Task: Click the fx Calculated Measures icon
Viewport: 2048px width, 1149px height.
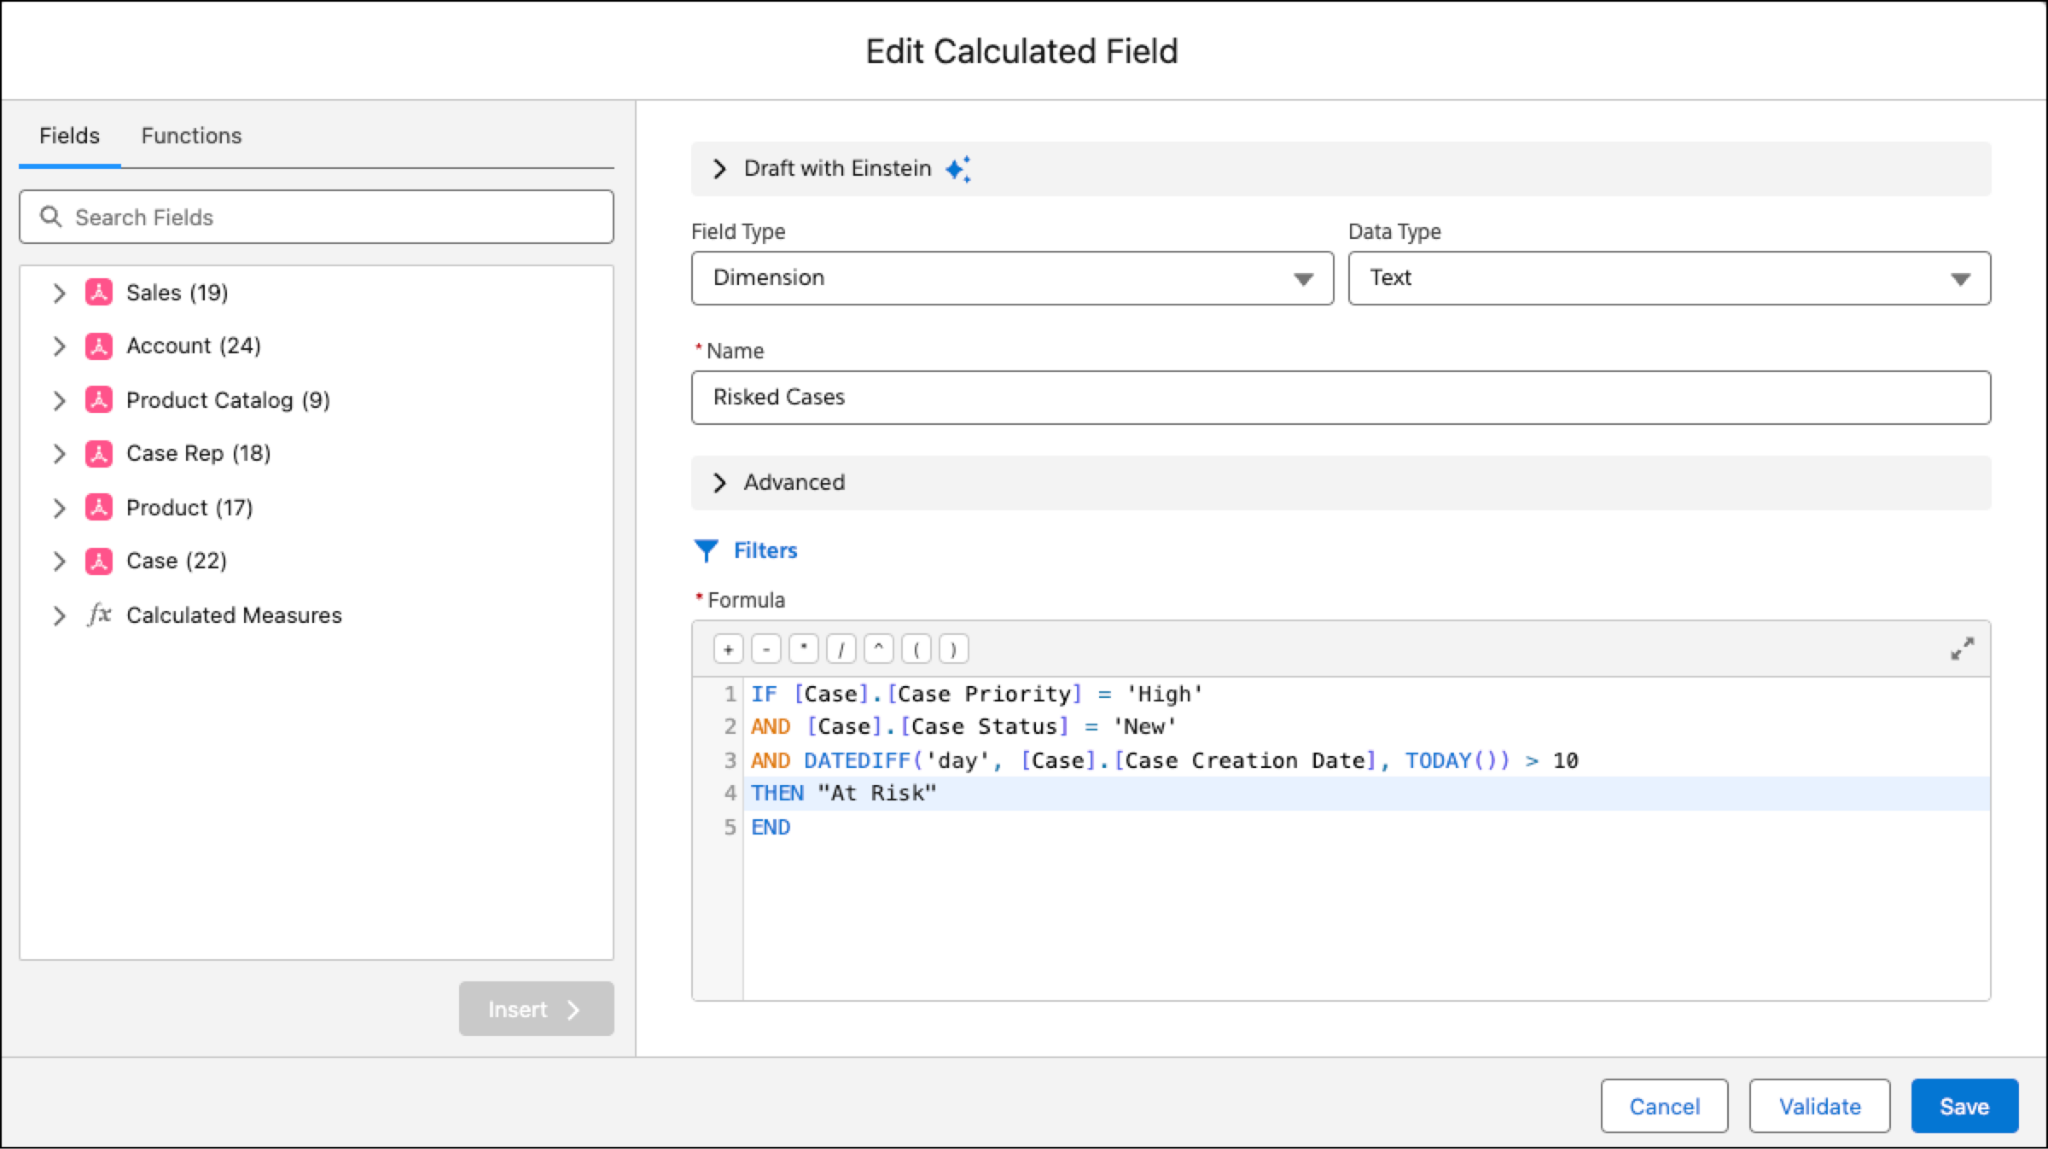Action: [x=99, y=614]
